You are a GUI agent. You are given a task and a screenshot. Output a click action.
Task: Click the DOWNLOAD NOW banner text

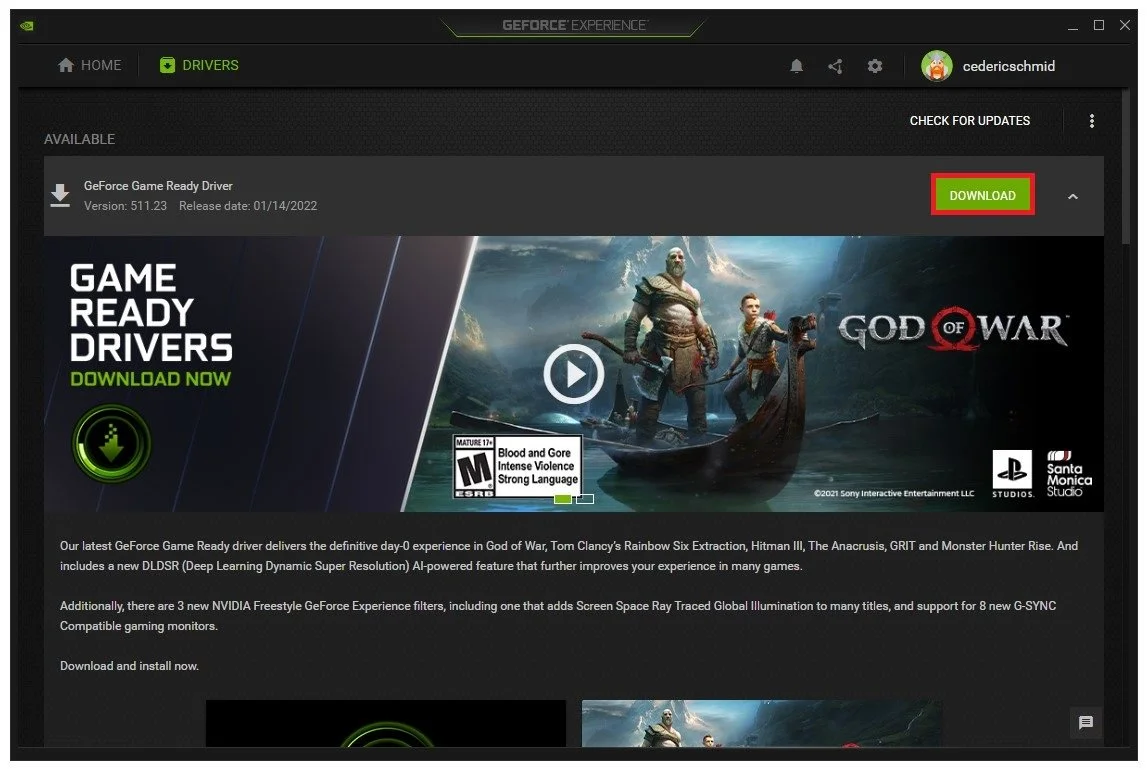tap(150, 379)
